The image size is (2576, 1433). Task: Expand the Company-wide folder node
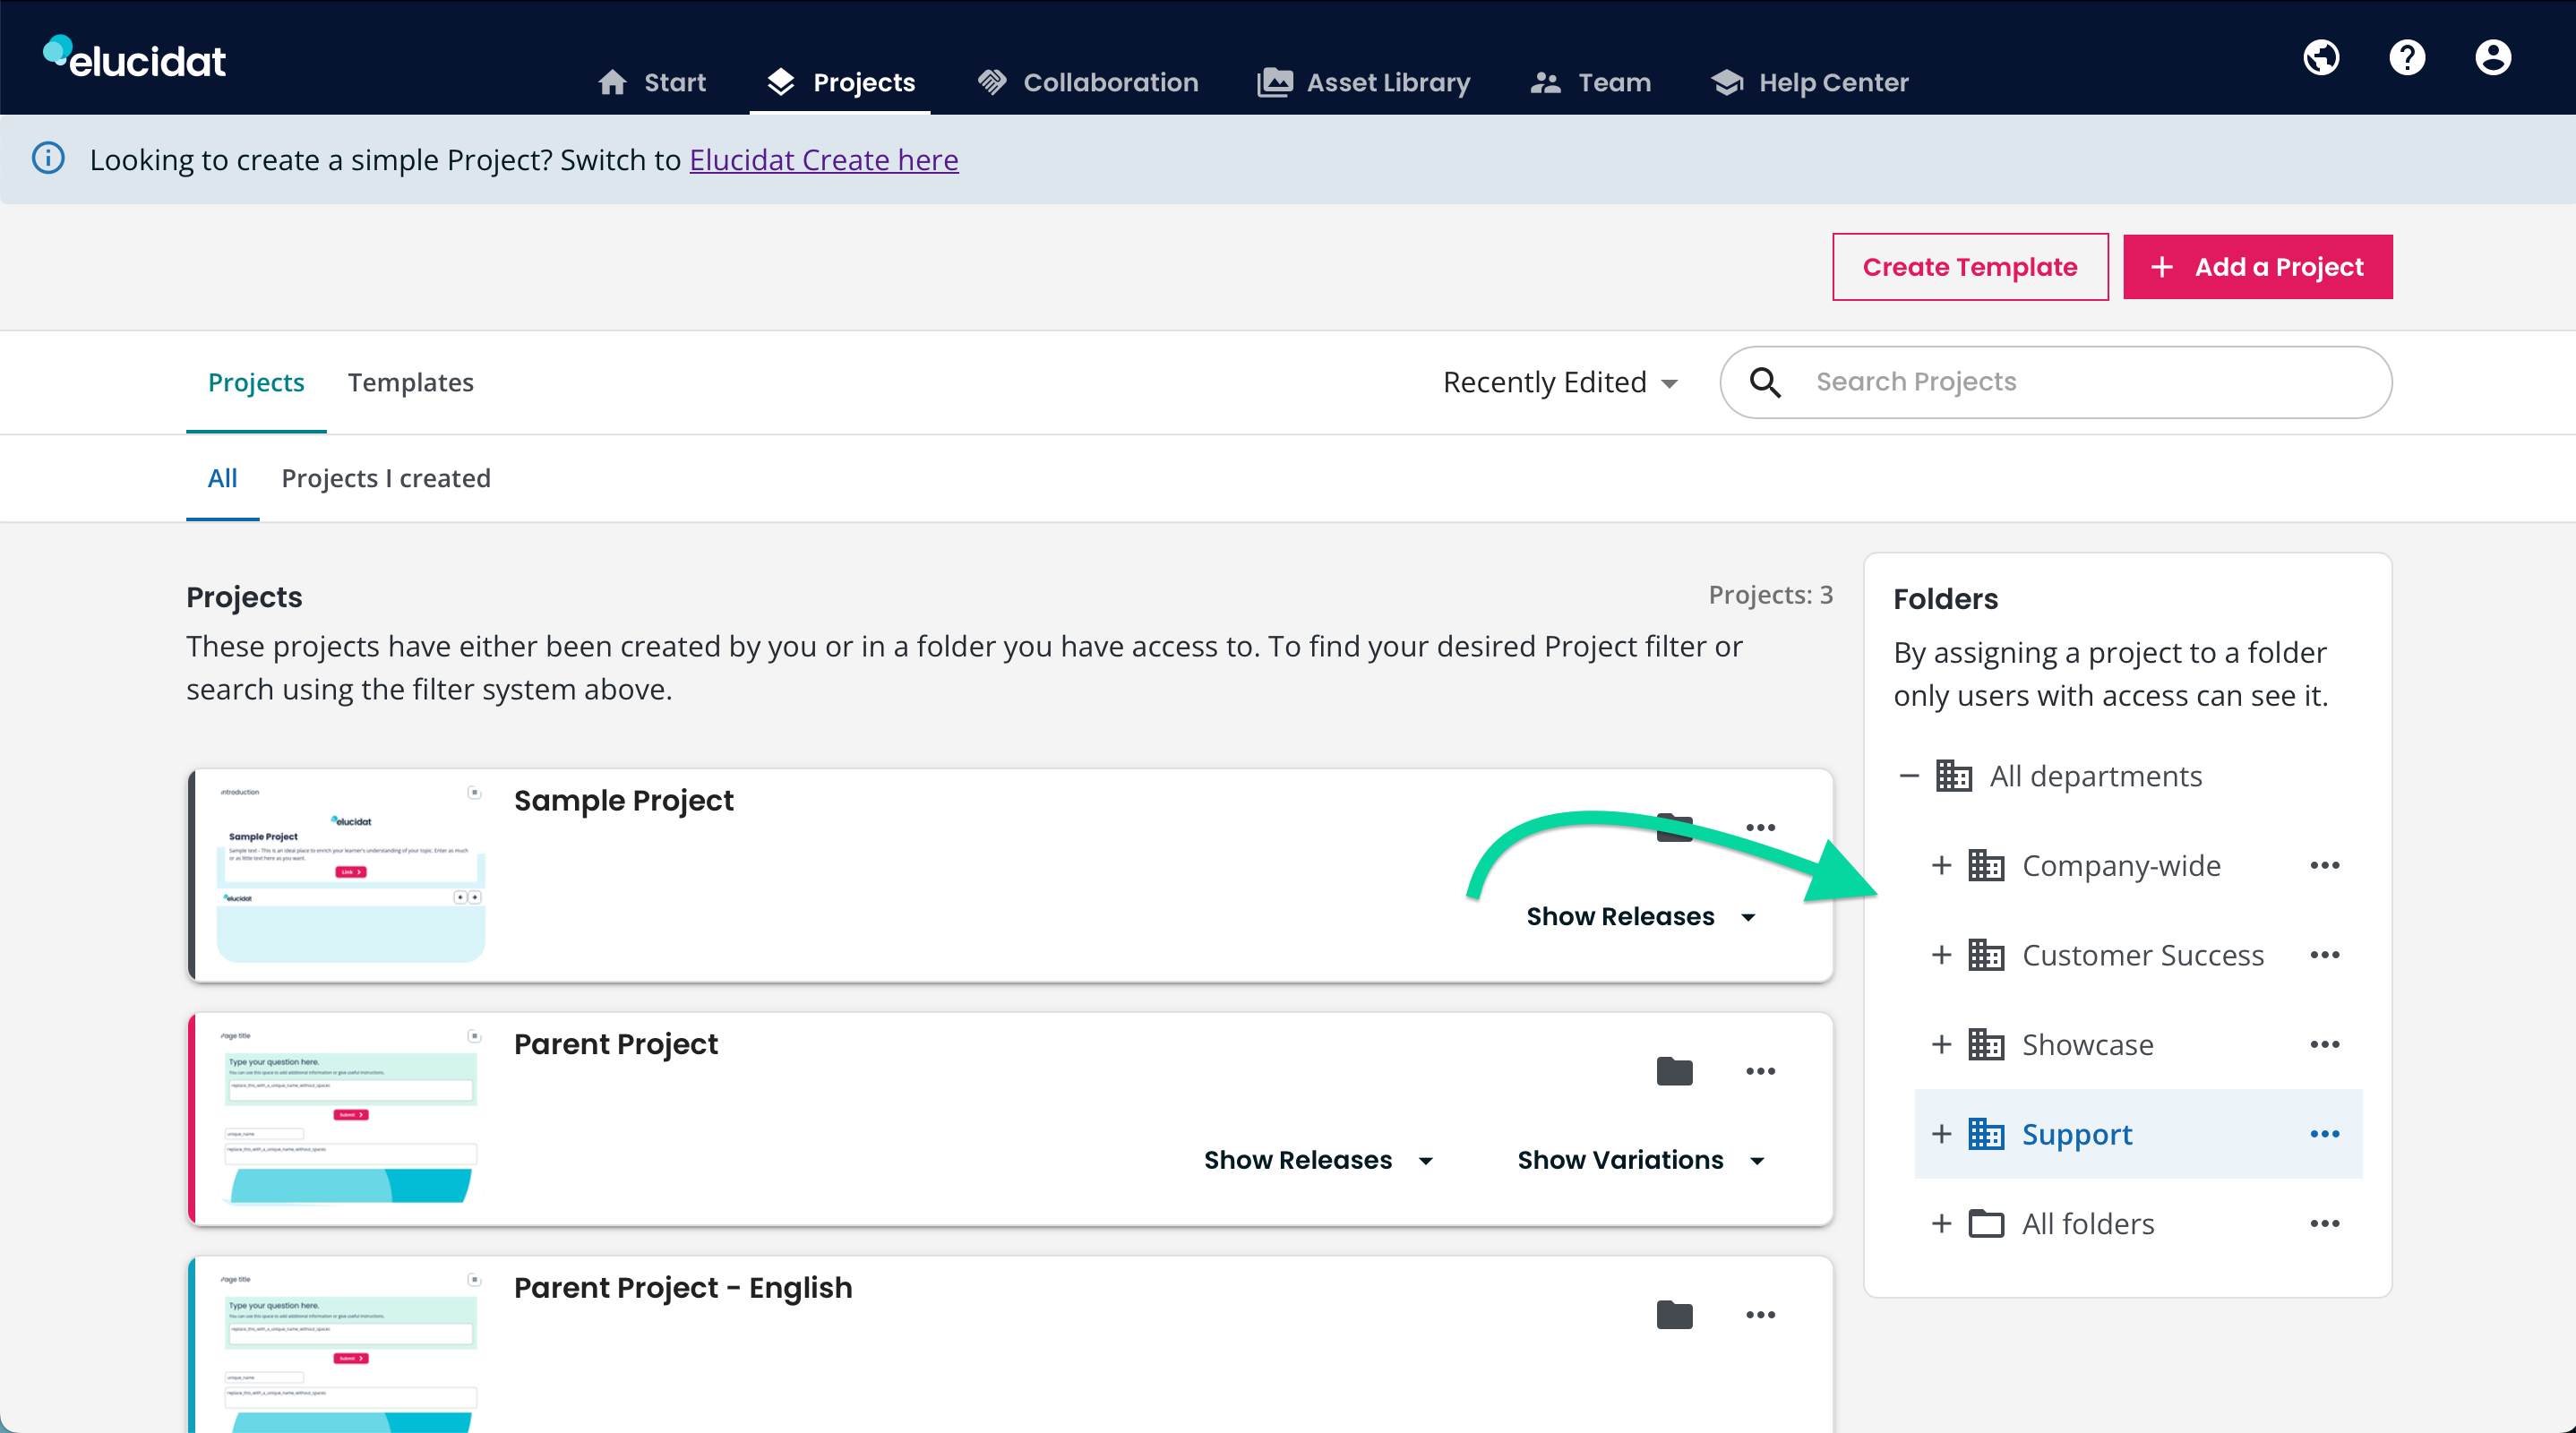(x=1941, y=865)
